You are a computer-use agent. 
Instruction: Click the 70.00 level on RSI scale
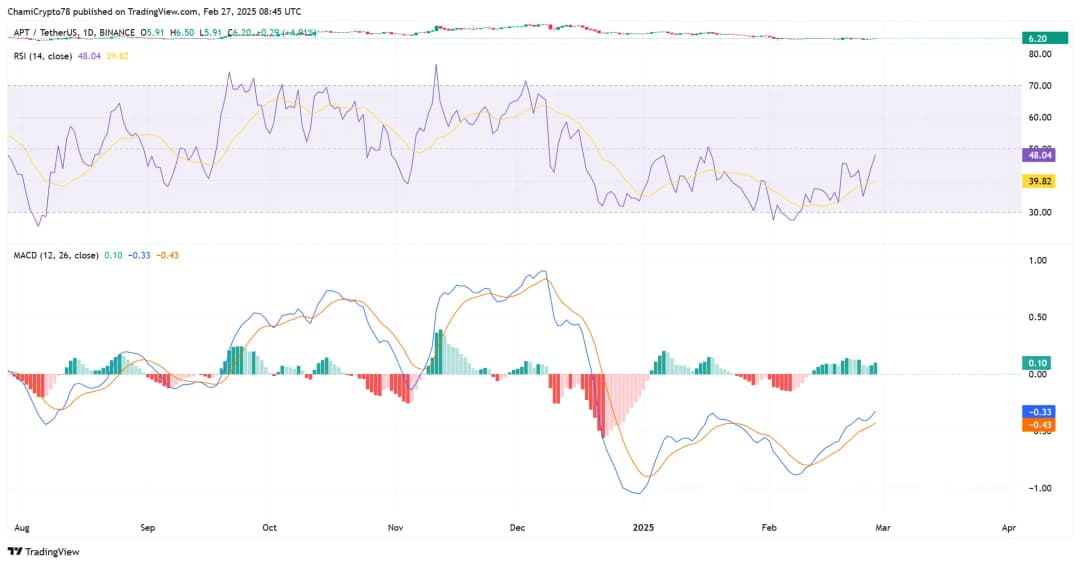click(x=1040, y=86)
